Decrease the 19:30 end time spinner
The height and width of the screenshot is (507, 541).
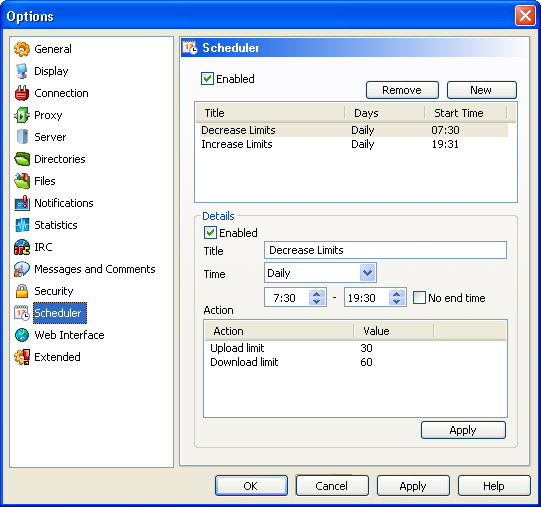coord(396,302)
